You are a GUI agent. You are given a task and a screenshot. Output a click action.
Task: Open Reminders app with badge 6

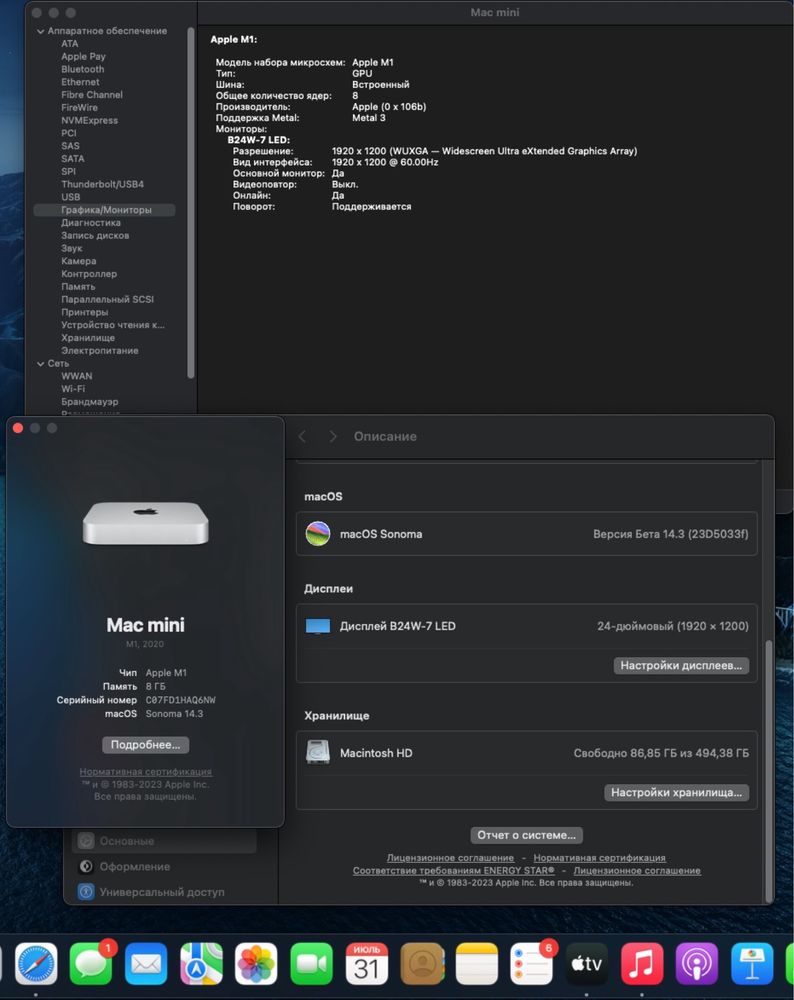click(532, 964)
